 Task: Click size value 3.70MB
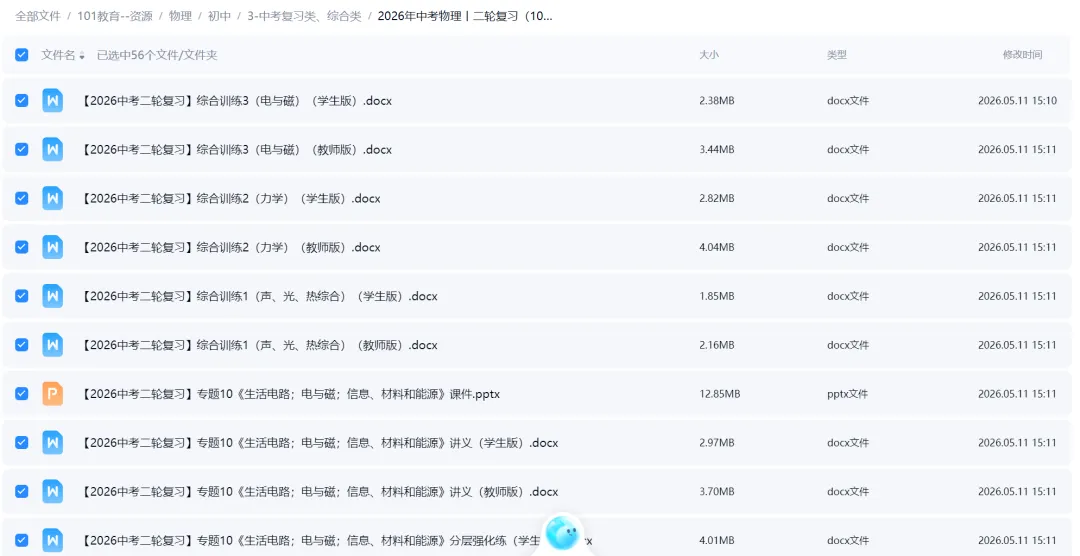click(x=717, y=492)
